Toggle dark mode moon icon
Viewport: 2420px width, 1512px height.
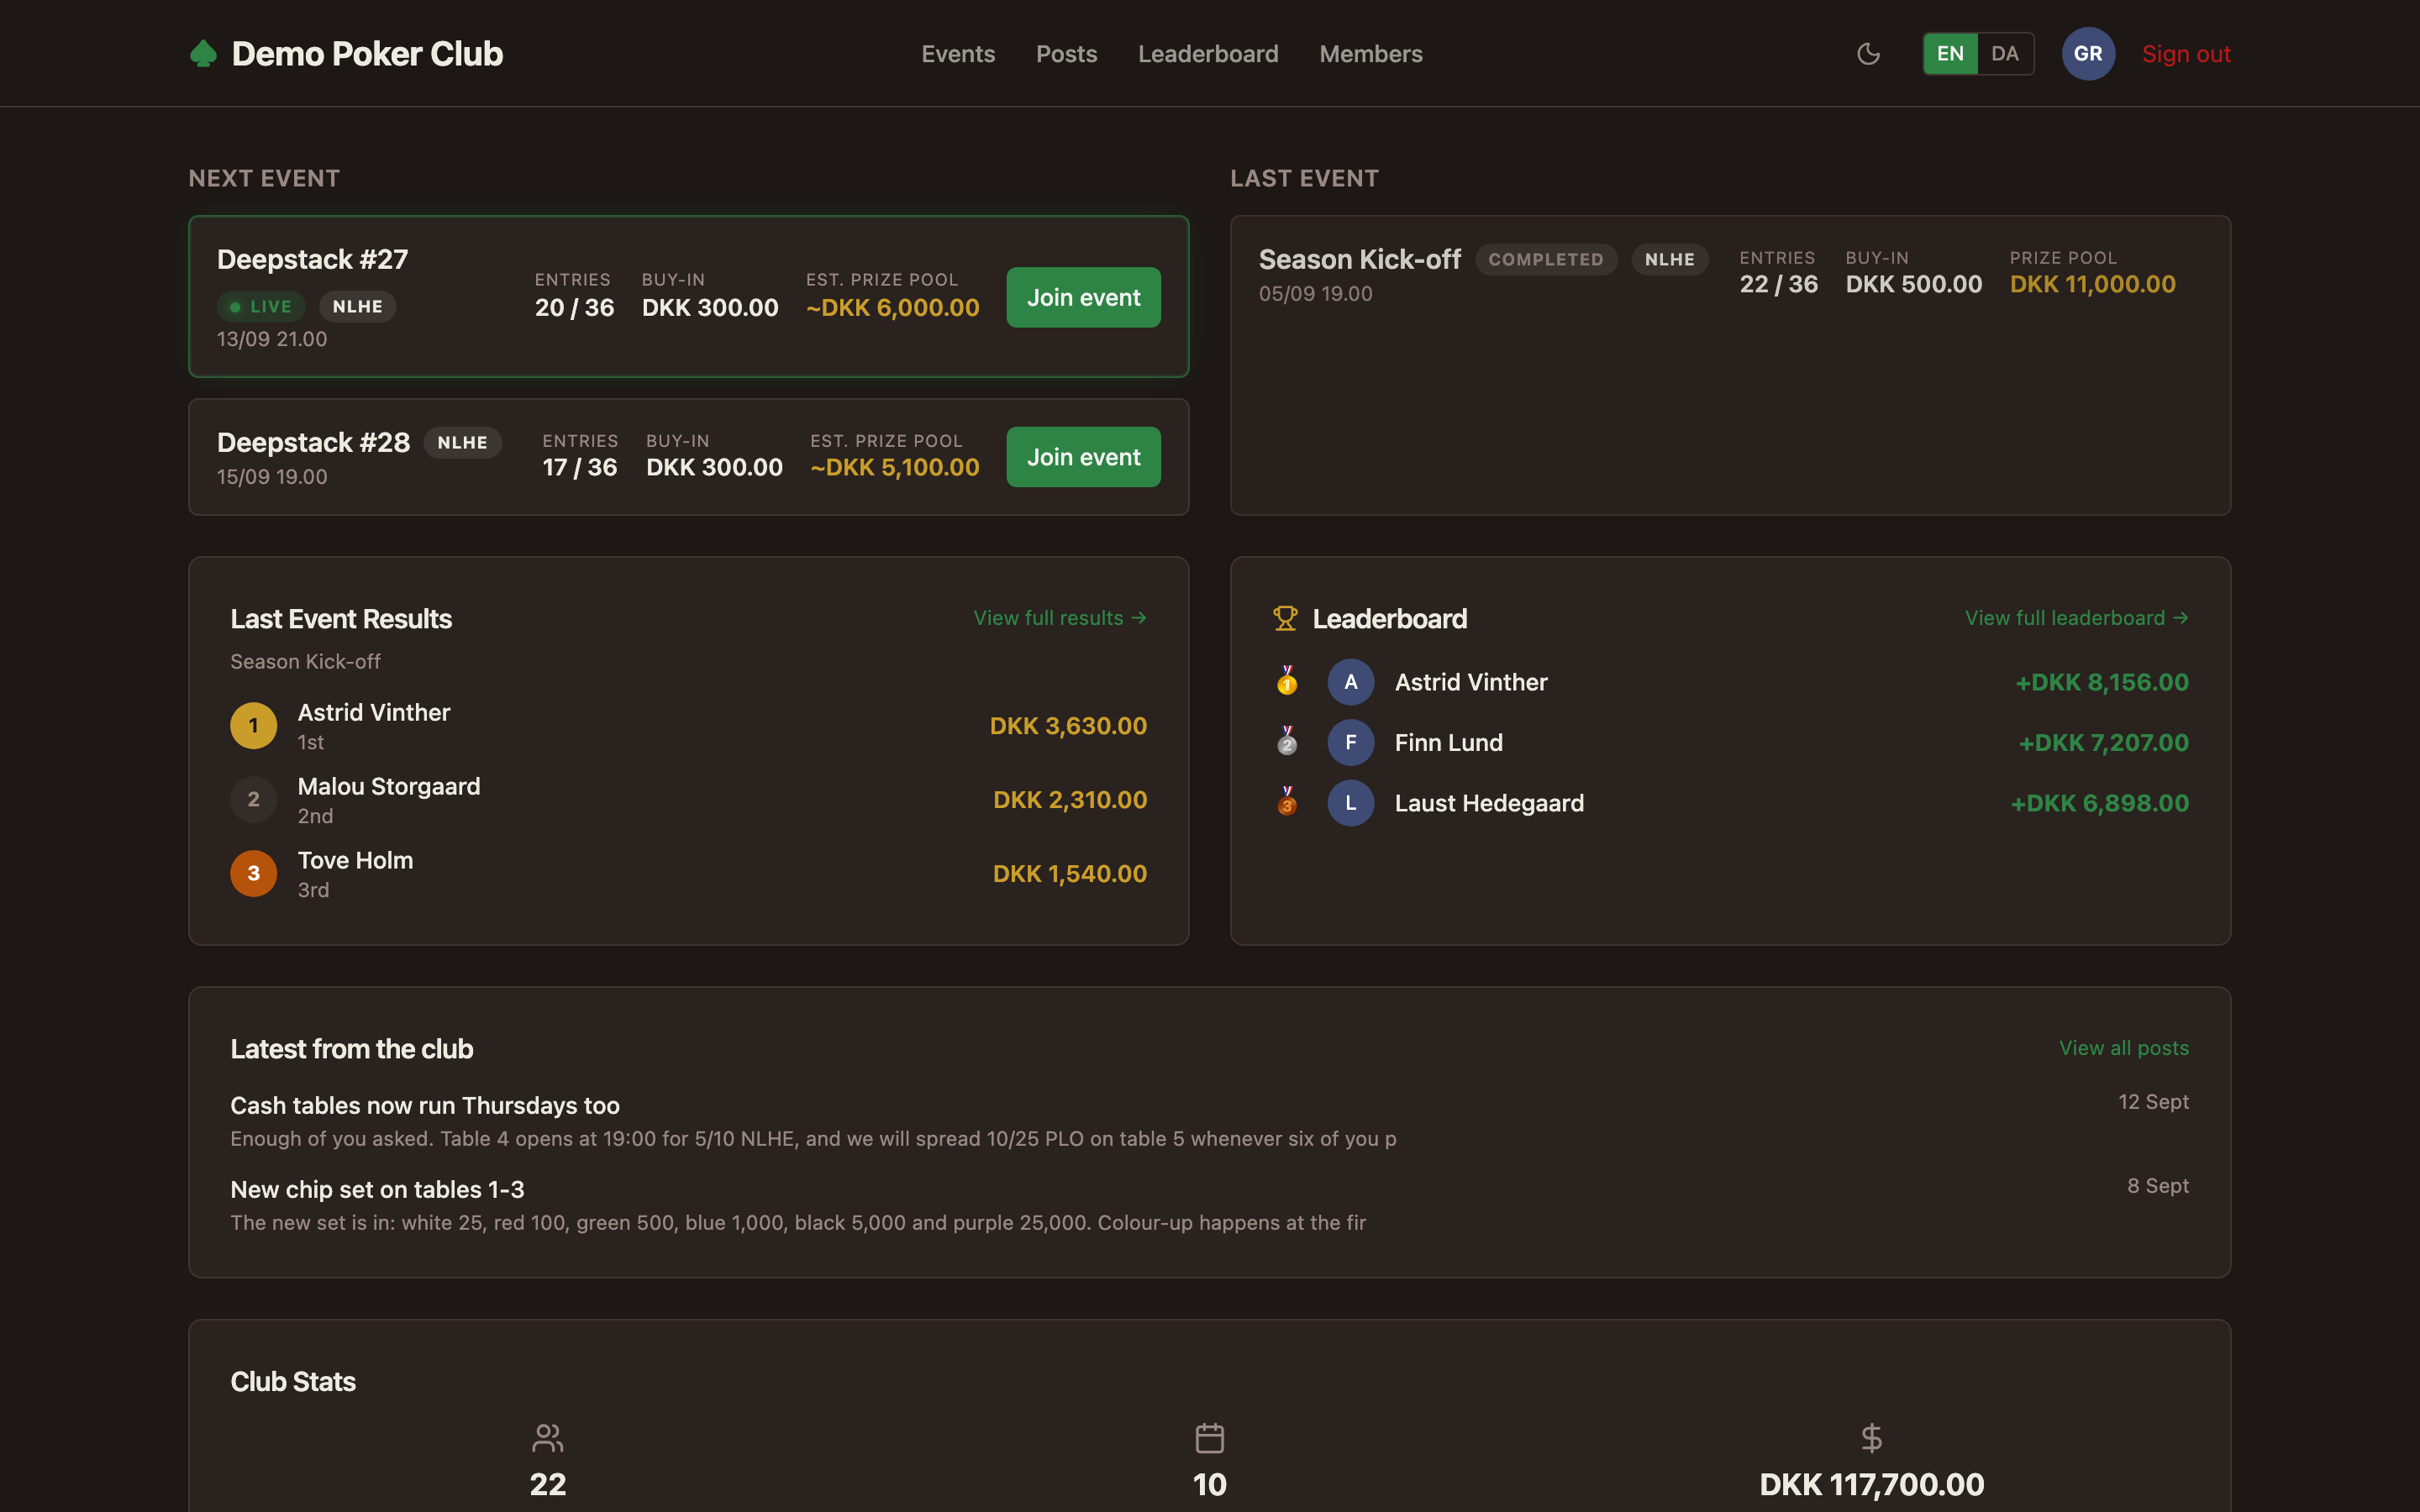coord(1868,54)
